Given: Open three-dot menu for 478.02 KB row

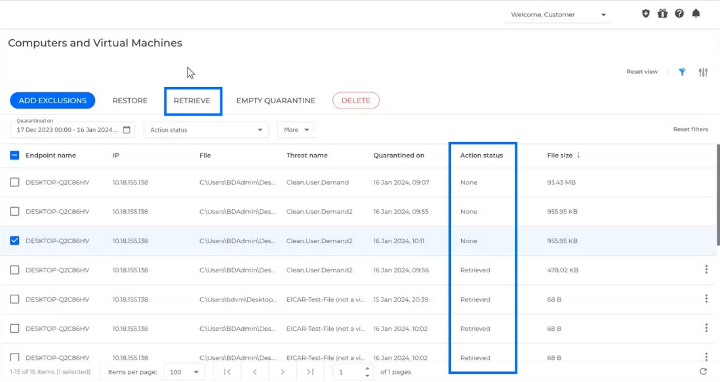Looking at the screenshot, I should click(x=706, y=270).
